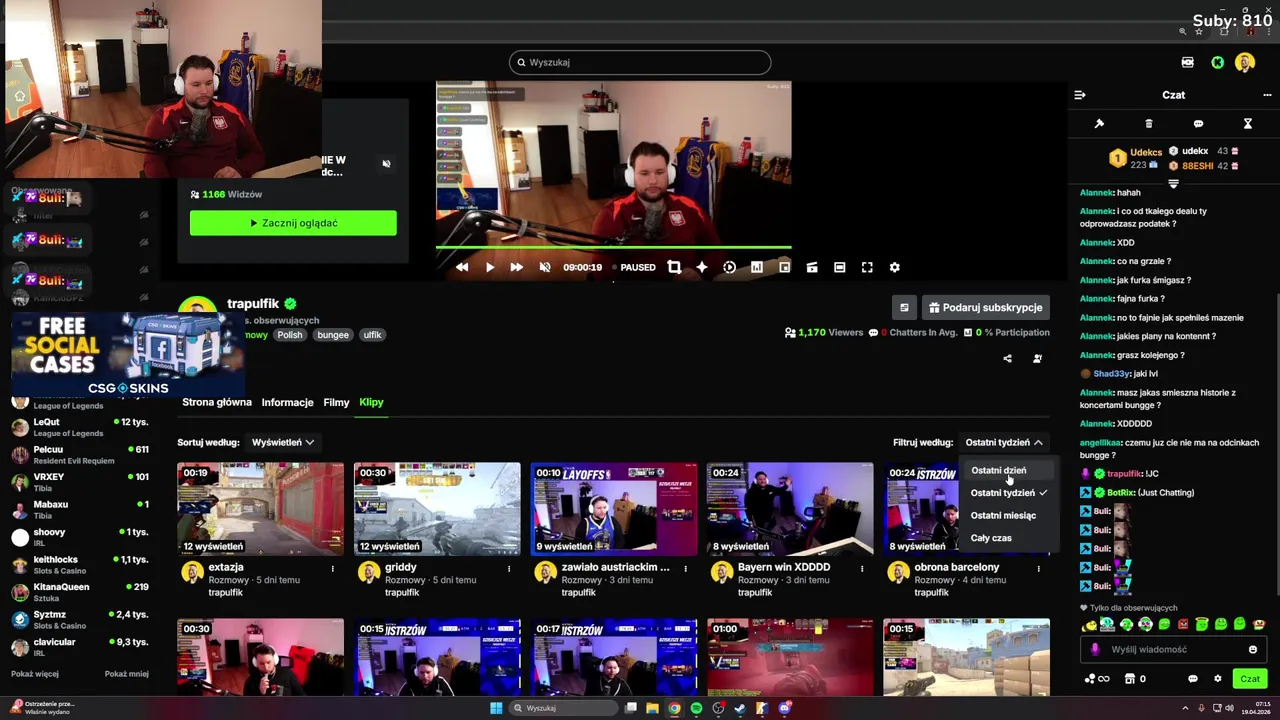Viewport: 1280px width, 720px height.
Task: Switch to the Strona główna tab
Action: click(217, 402)
